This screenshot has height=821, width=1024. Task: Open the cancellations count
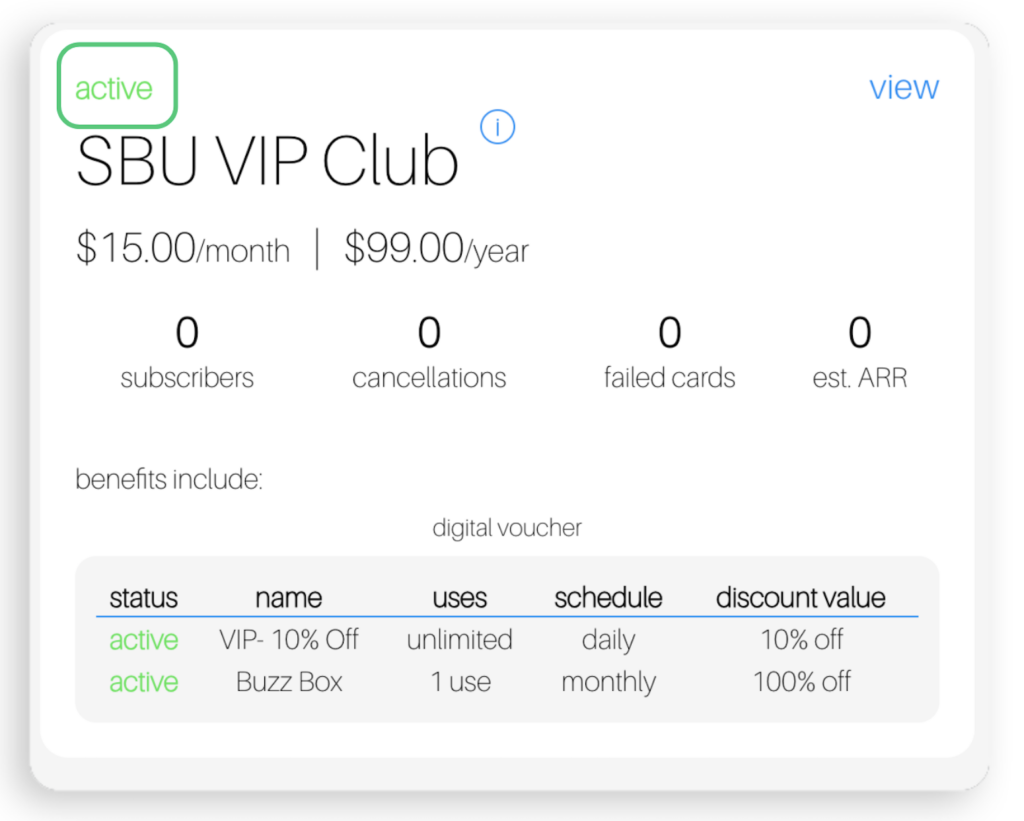pos(429,353)
